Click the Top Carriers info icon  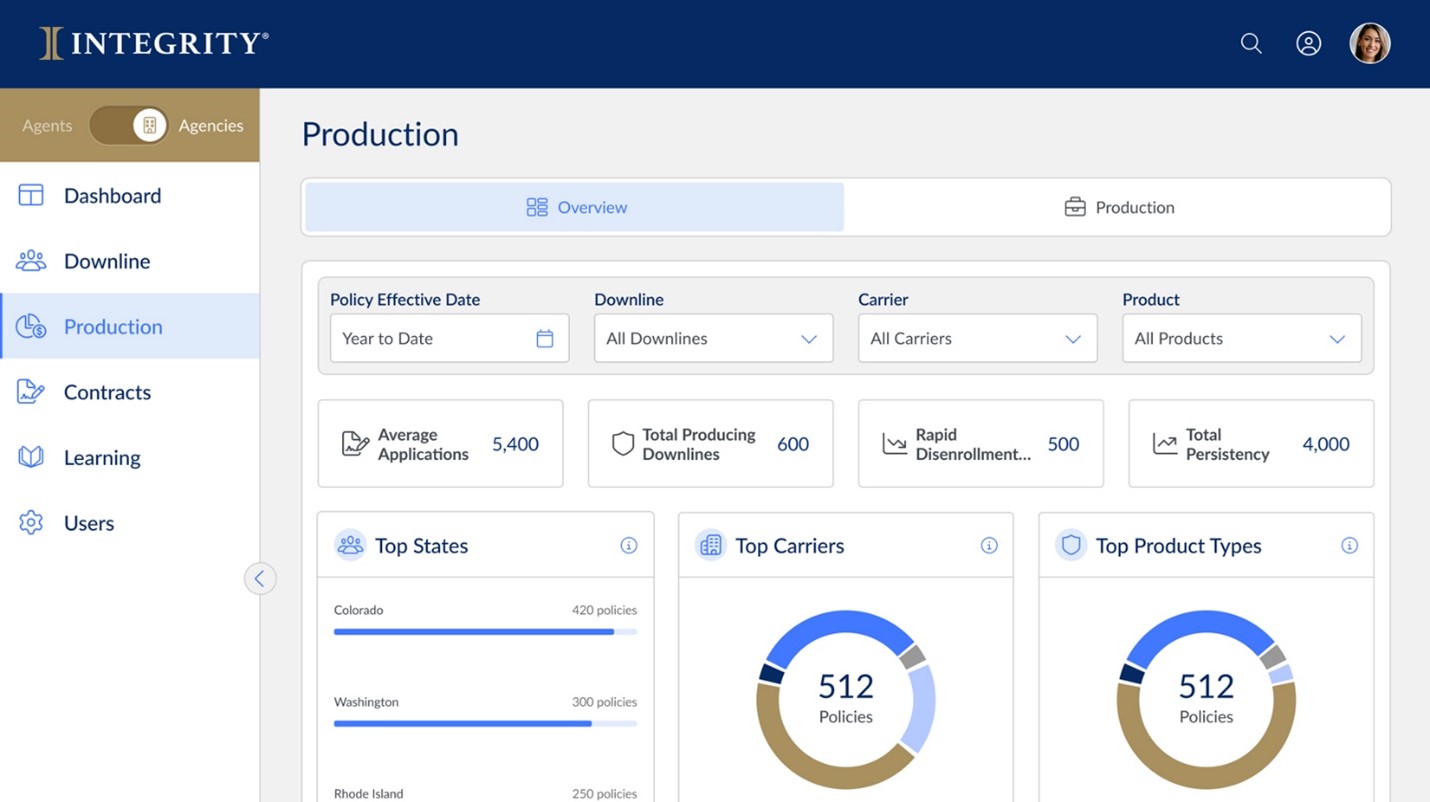point(989,545)
